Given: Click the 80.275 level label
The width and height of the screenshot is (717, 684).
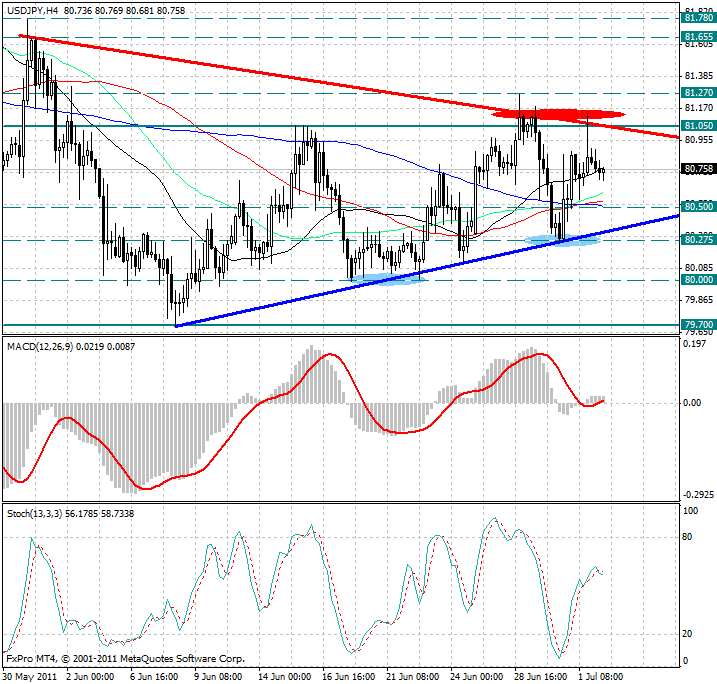Looking at the screenshot, I should 698,239.
